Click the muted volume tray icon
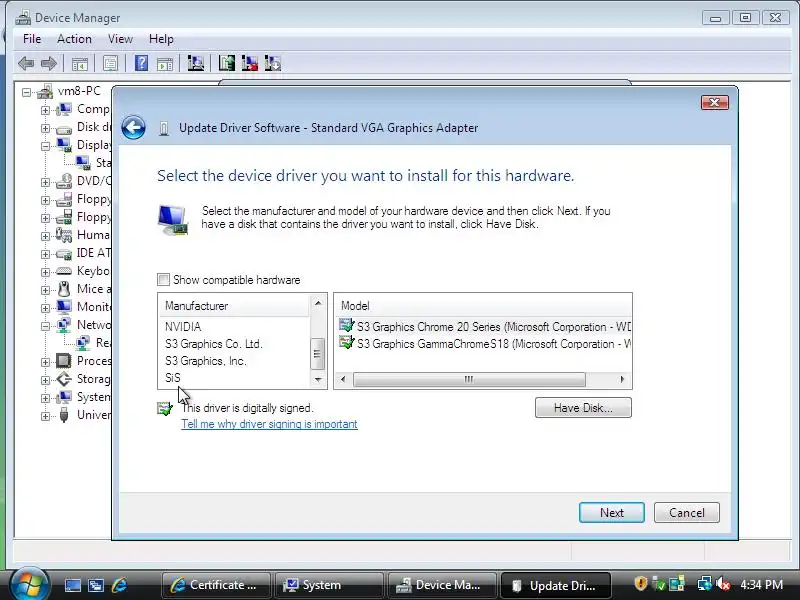 click(x=723, y=584)
